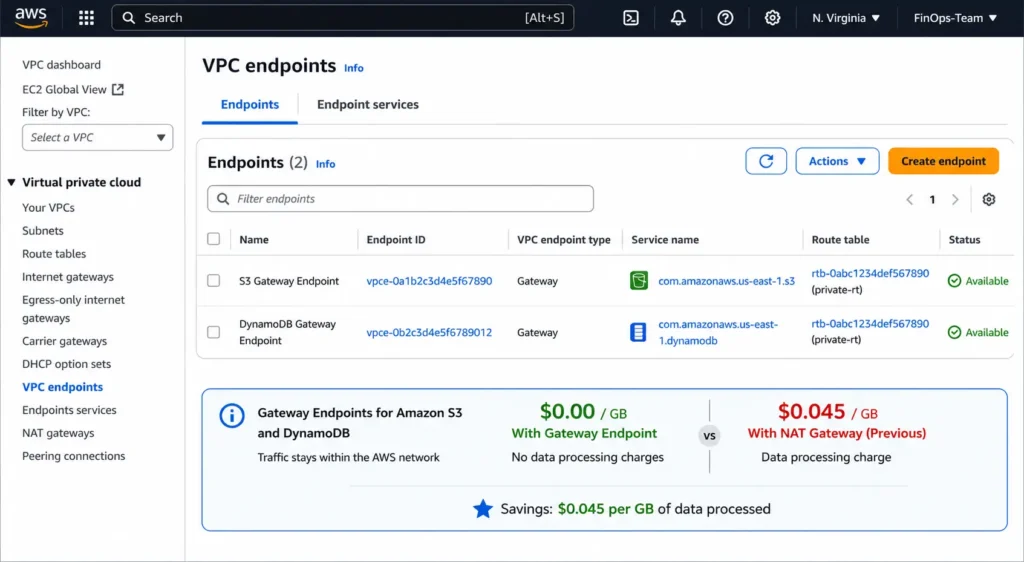The image size is (1024, 562).
Task: Switch to the Endpoint services tab
Action: [x=368, y=104]
